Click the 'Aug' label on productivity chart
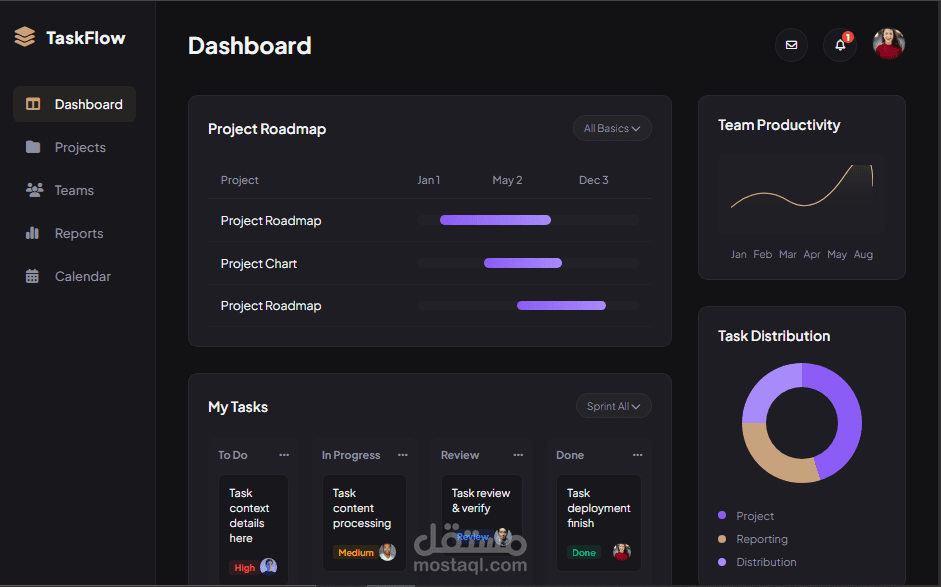This screenshot has width=941, height=587. click(863, 254)
